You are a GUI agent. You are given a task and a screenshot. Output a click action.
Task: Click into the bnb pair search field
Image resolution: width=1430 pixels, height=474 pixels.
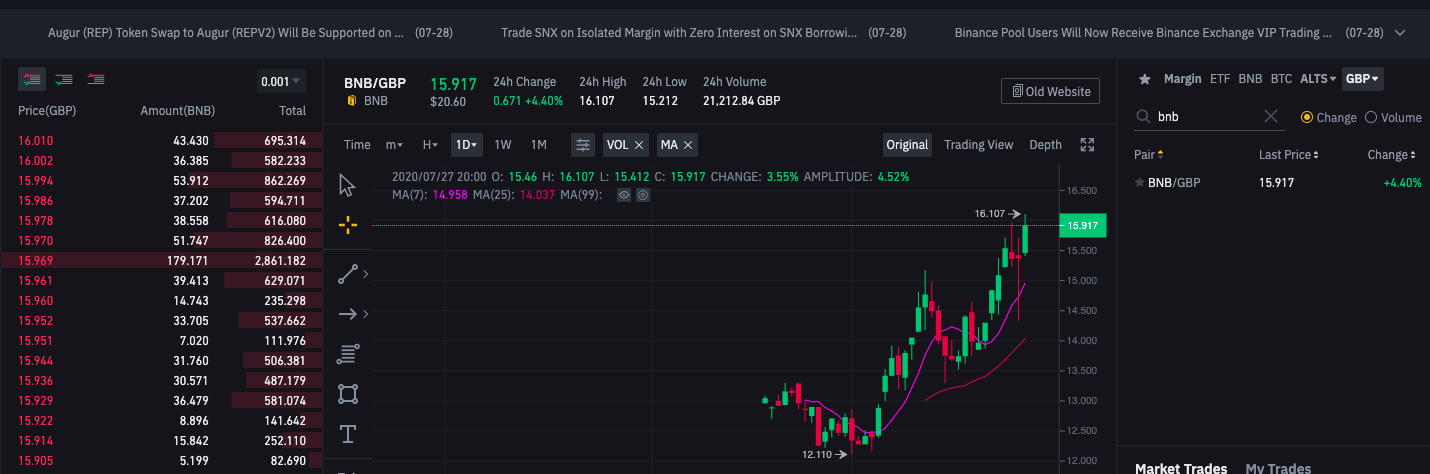point(1208,117)
